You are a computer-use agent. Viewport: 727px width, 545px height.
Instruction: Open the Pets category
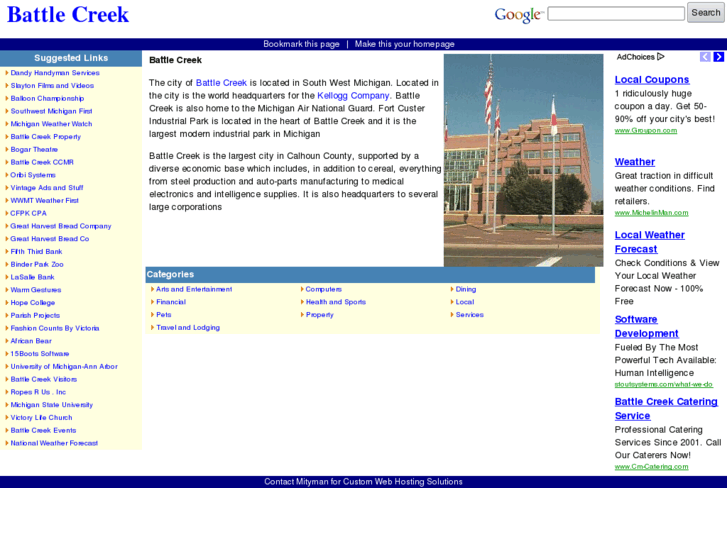(x=164, y=314)
